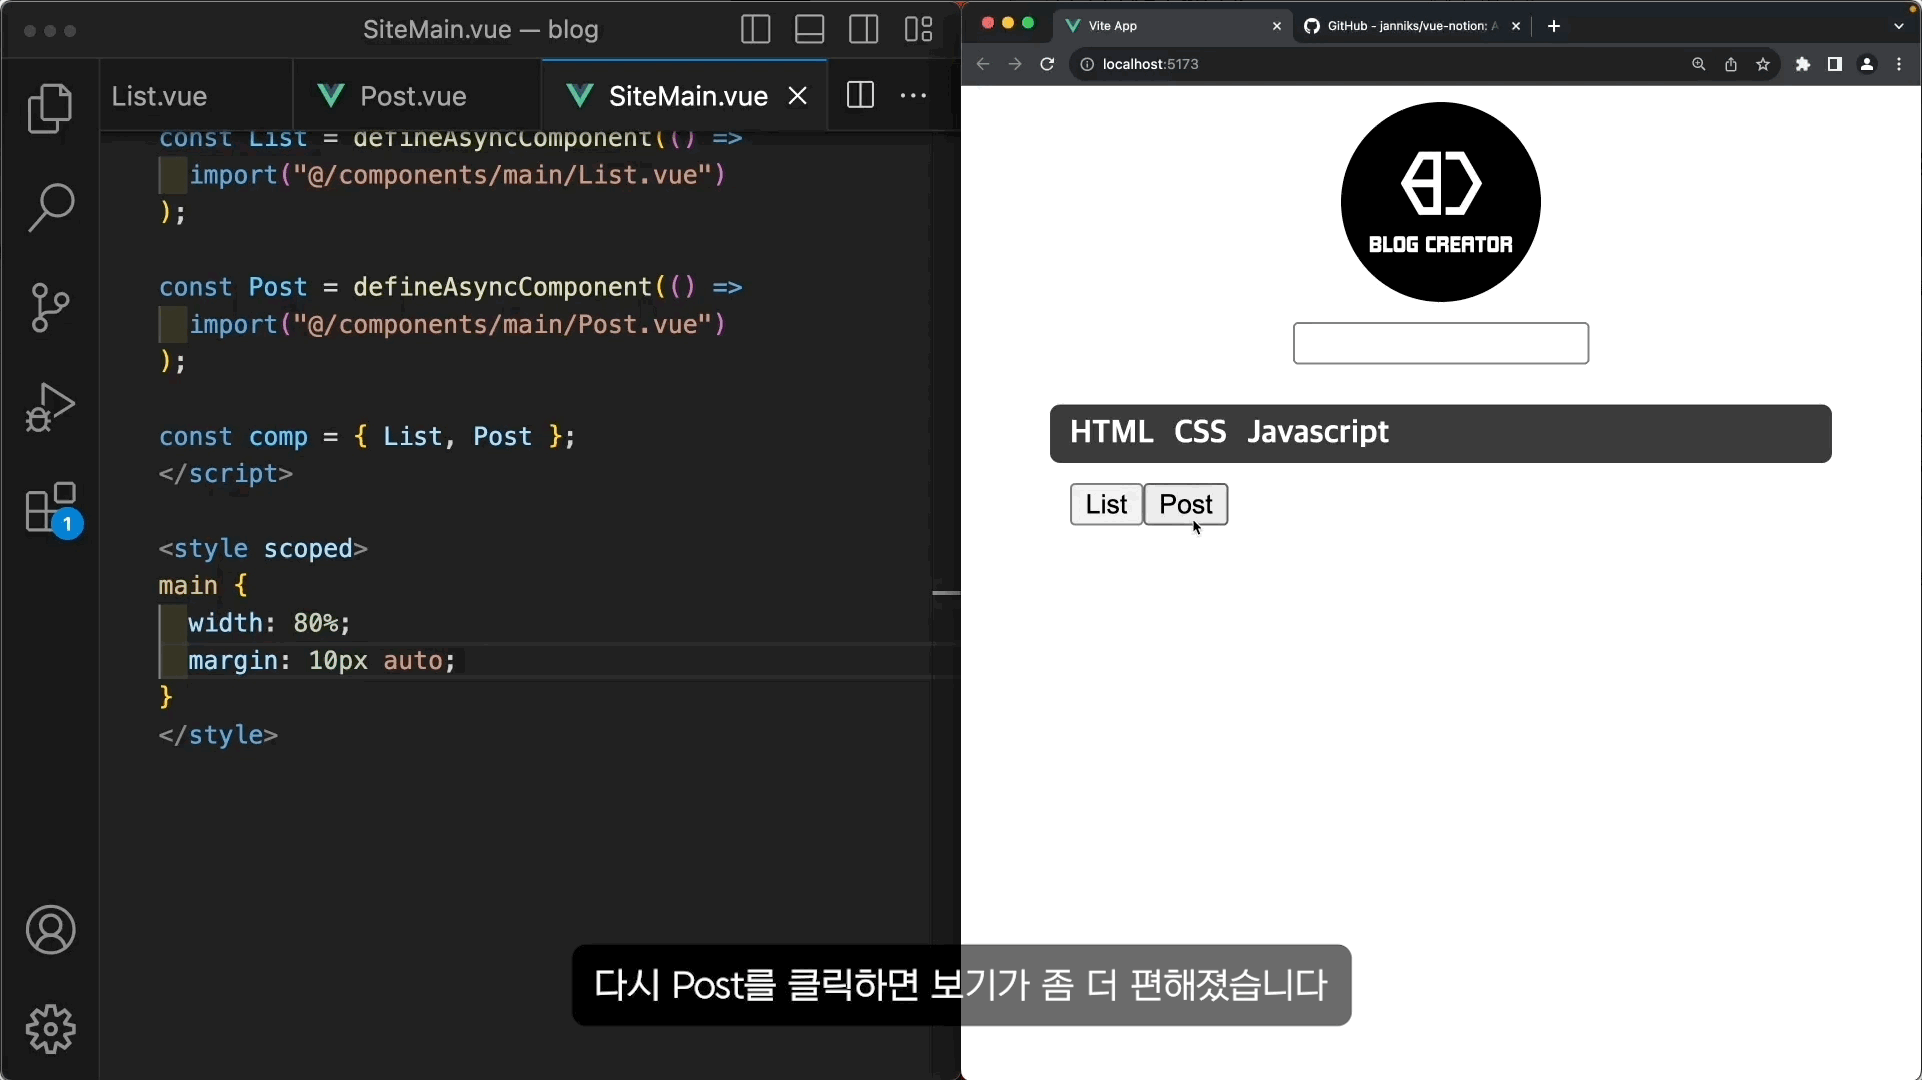
Task: Open the Explorer view in activity bar
Action: (50, 108)
